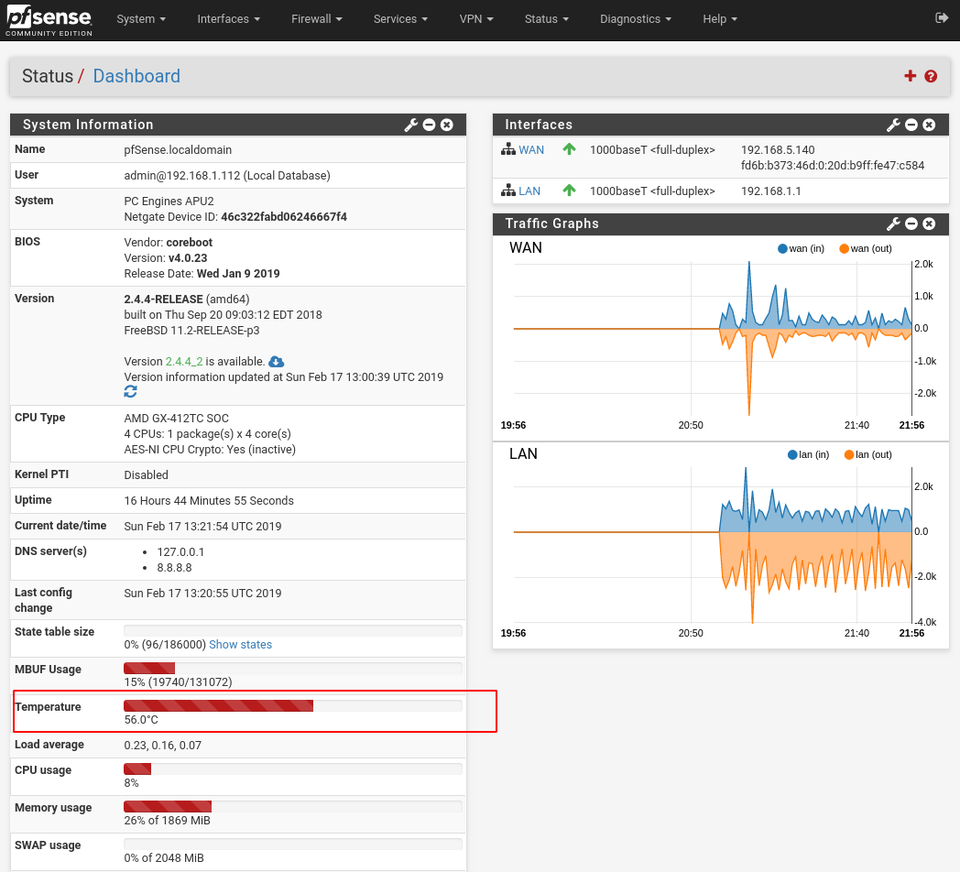This screenshot has width=960, height=872.
Task: Toggle the lan (out) series in legend
Action: 868,455
